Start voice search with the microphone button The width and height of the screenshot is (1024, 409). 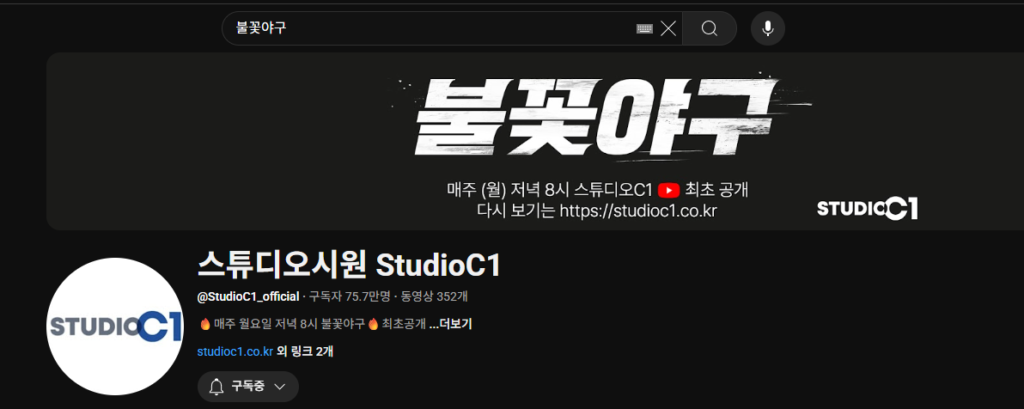768,28
